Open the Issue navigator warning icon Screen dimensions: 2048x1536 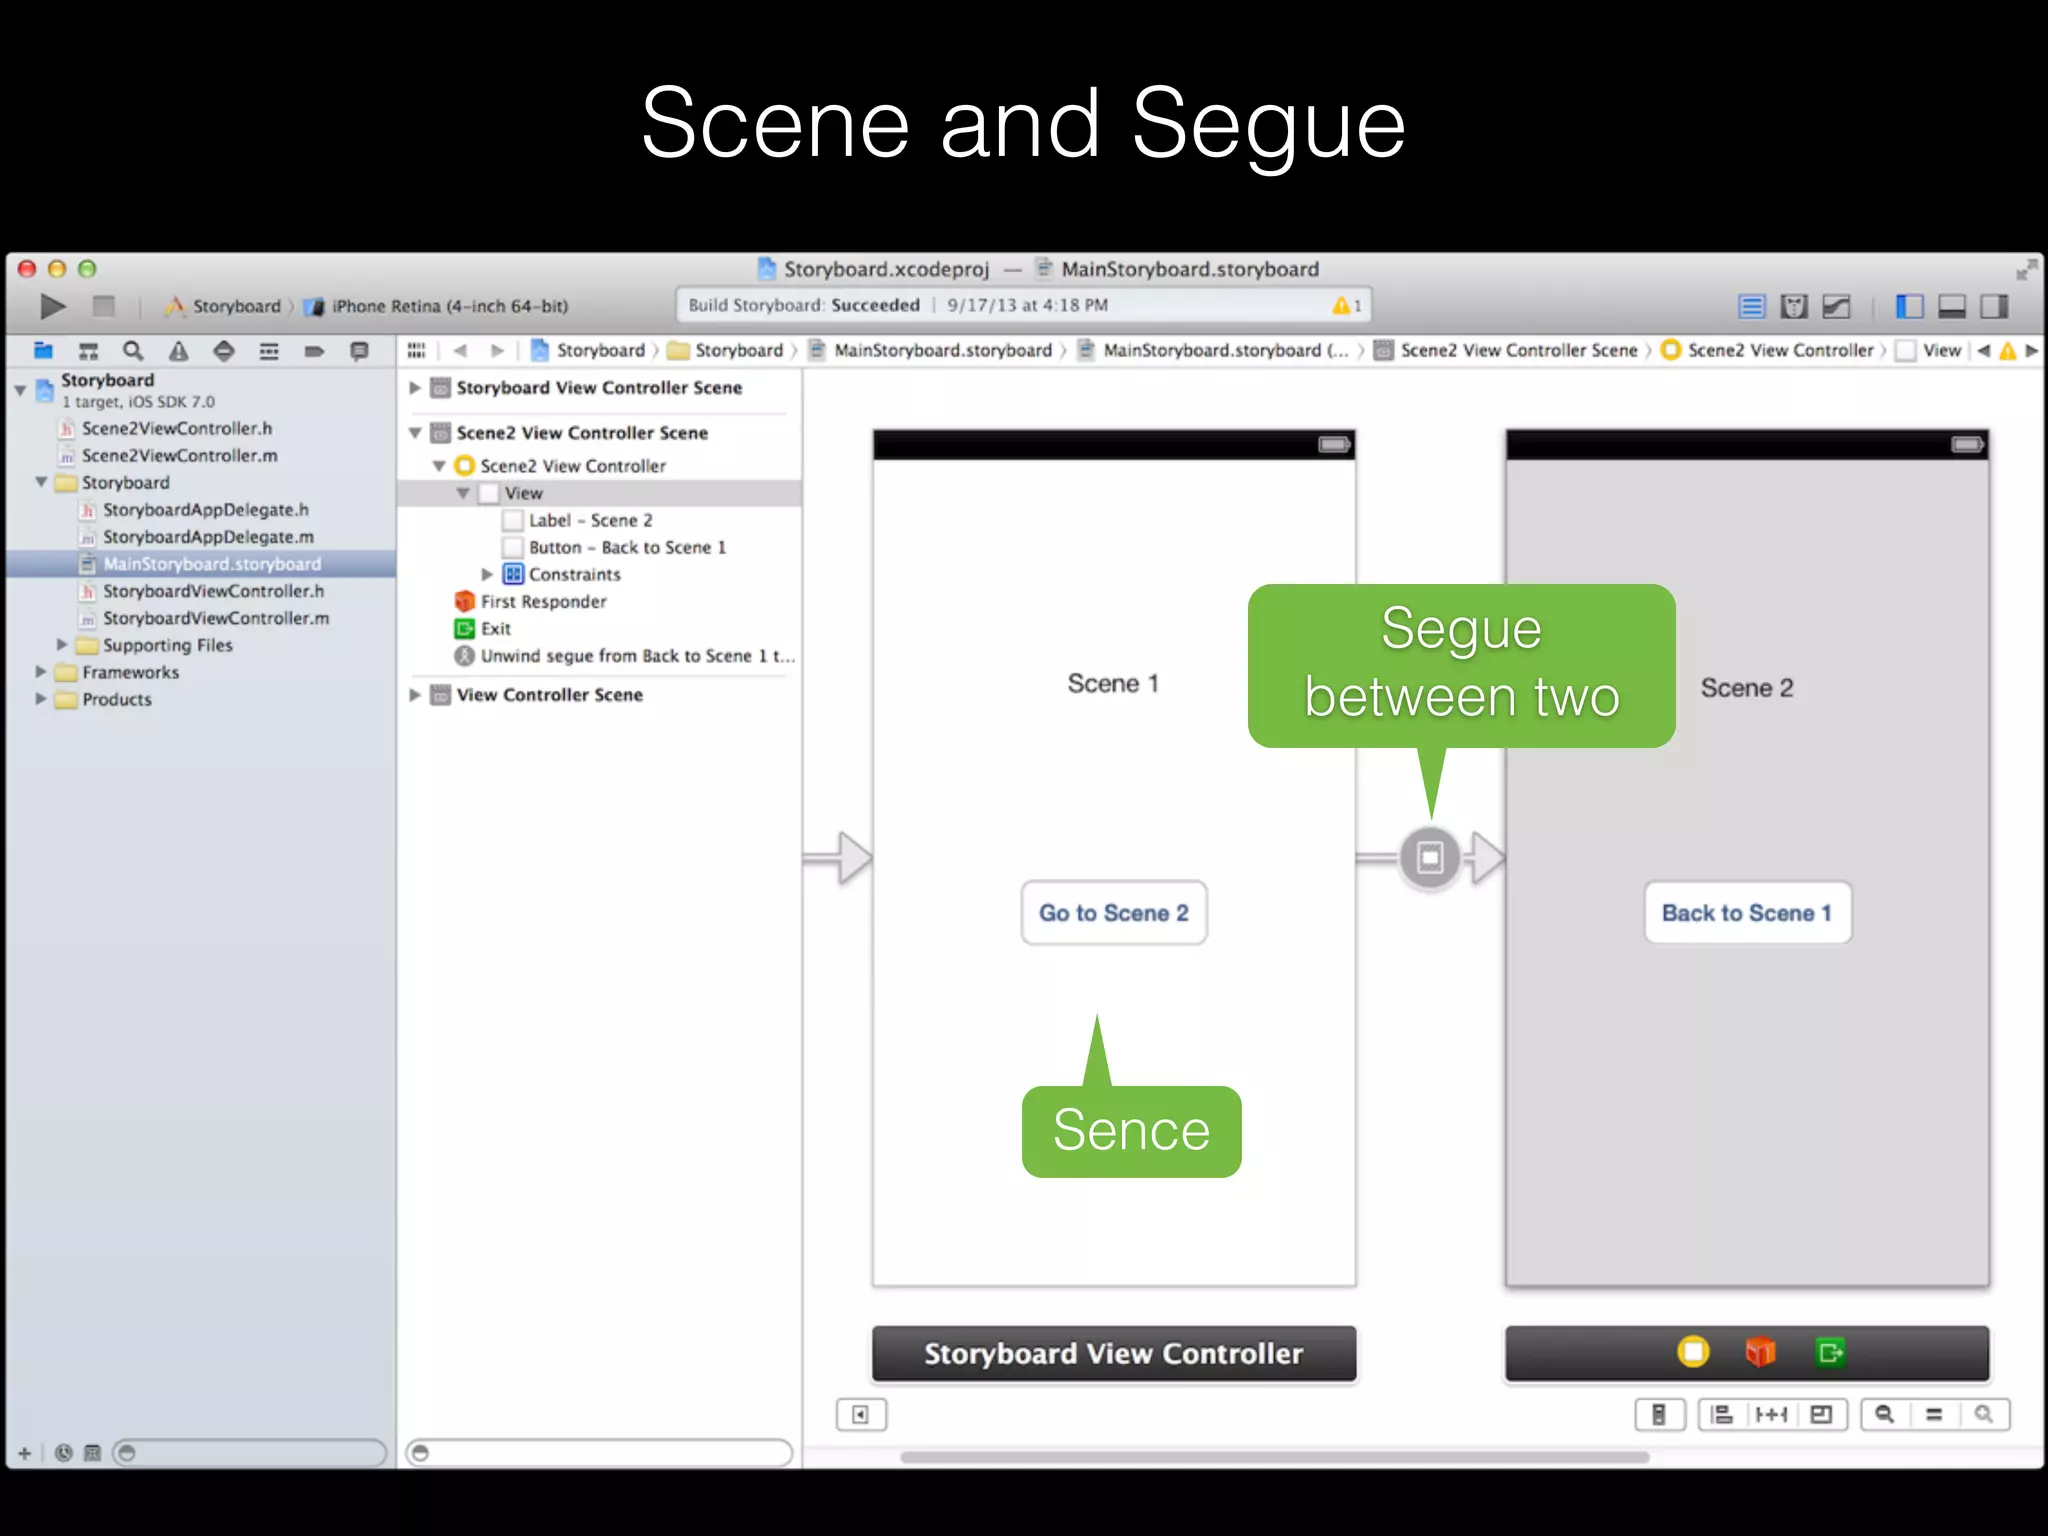coord(178,351)
